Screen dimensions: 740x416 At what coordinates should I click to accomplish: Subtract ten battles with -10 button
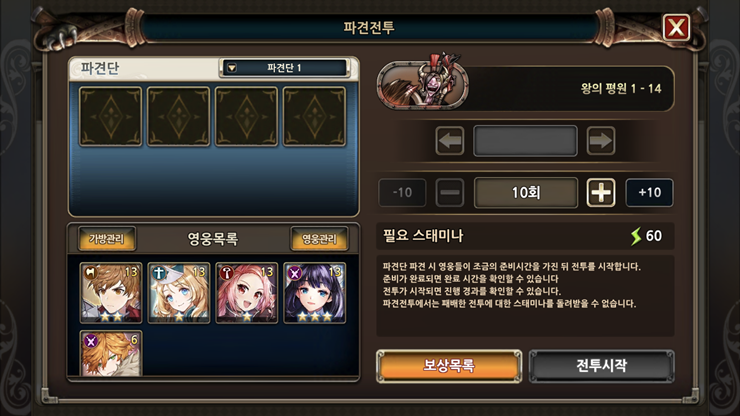(402, 193)
